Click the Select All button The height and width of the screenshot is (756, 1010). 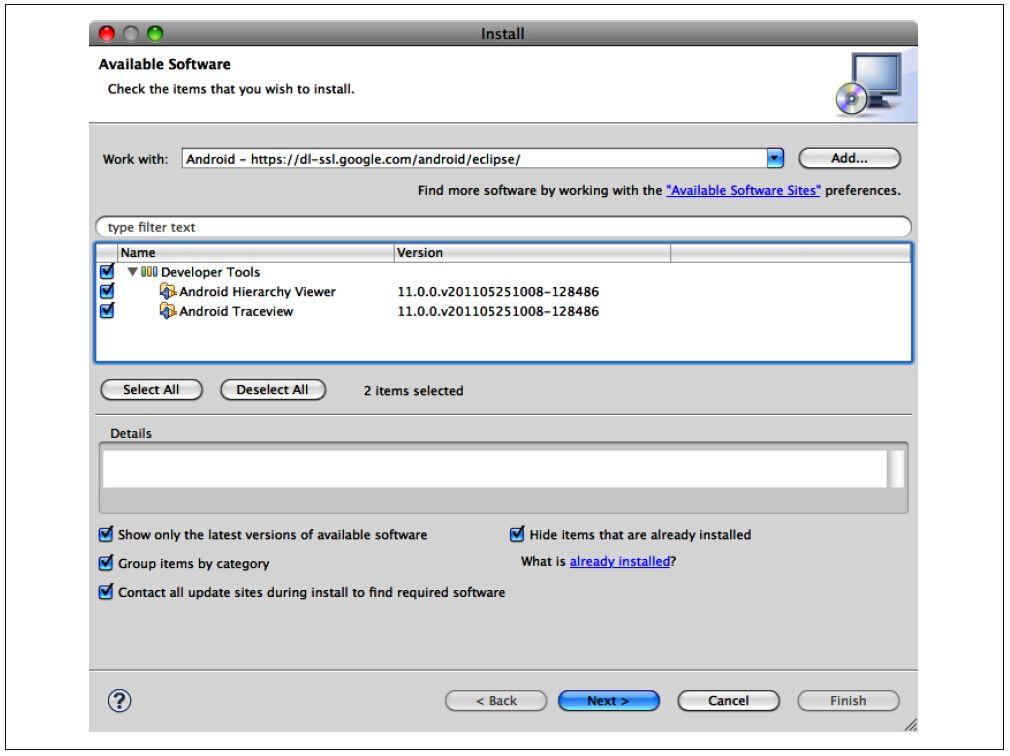tap(151, 390)
